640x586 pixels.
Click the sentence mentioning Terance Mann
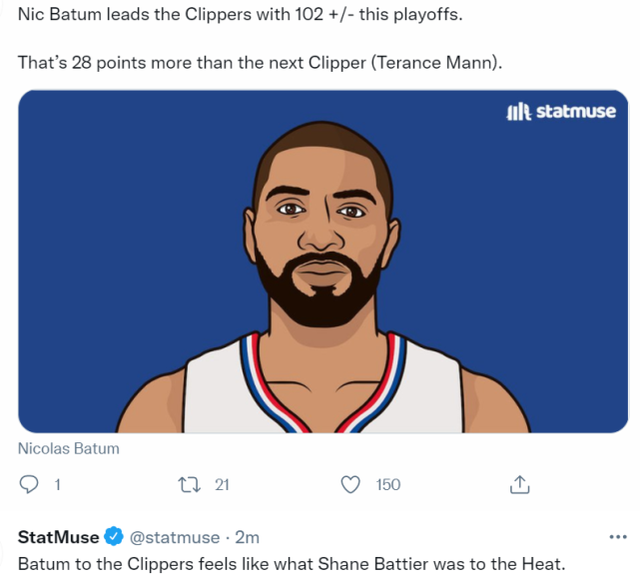260,62
